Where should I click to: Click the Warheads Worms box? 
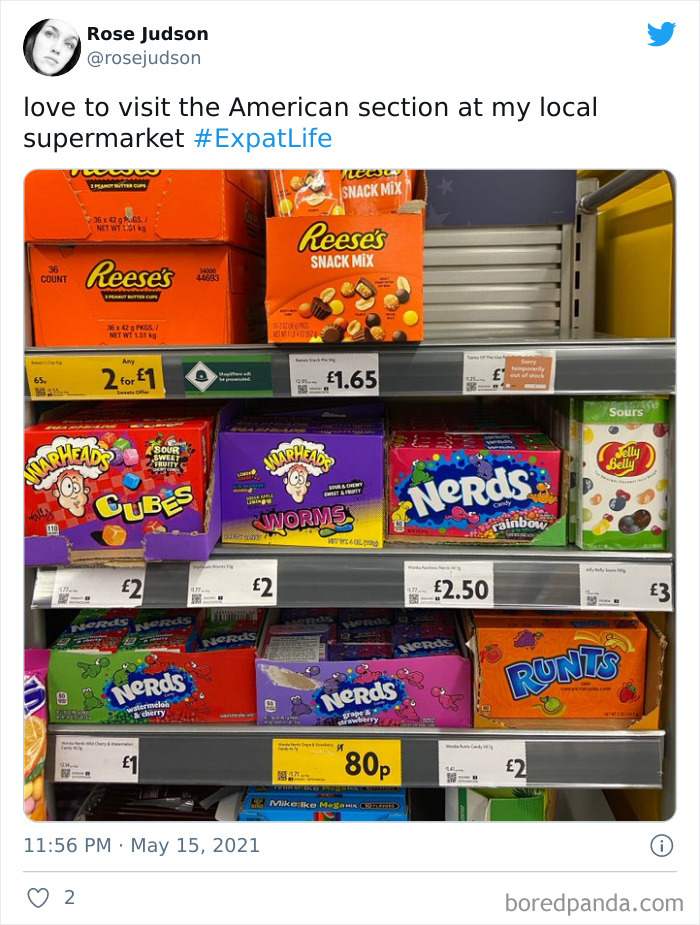click(x=300, y=490)
